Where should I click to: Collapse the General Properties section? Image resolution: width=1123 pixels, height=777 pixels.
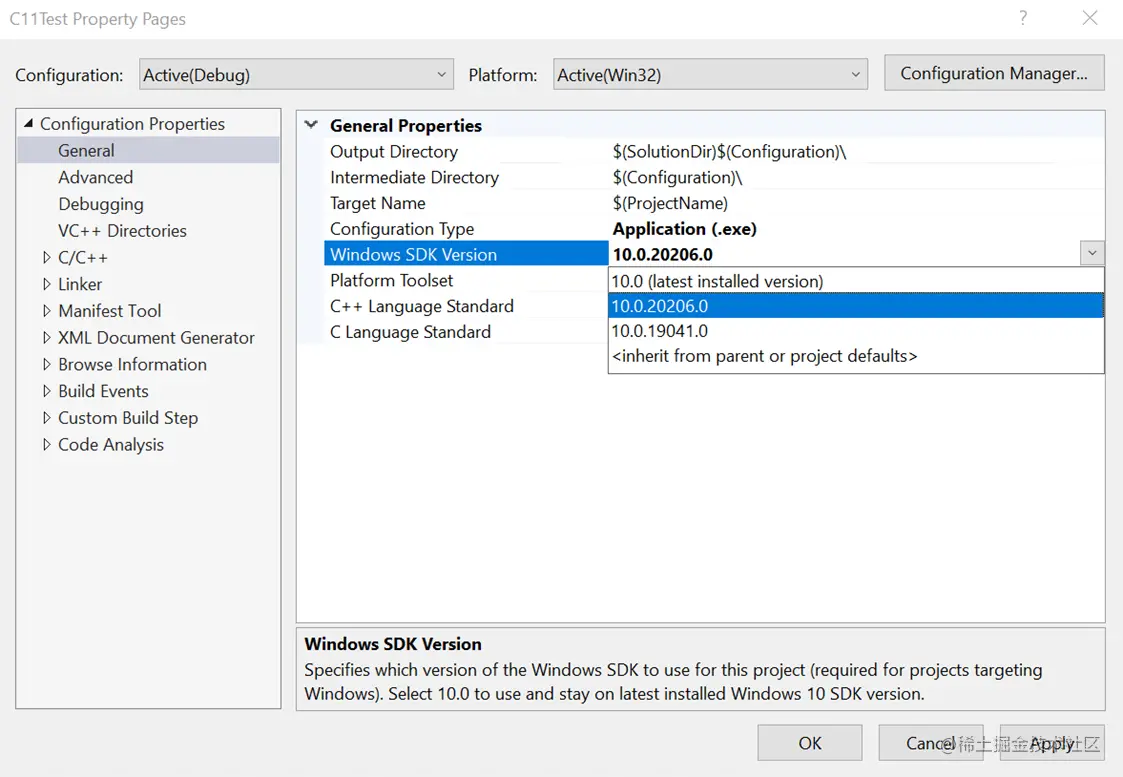click(x=311, y=126)
